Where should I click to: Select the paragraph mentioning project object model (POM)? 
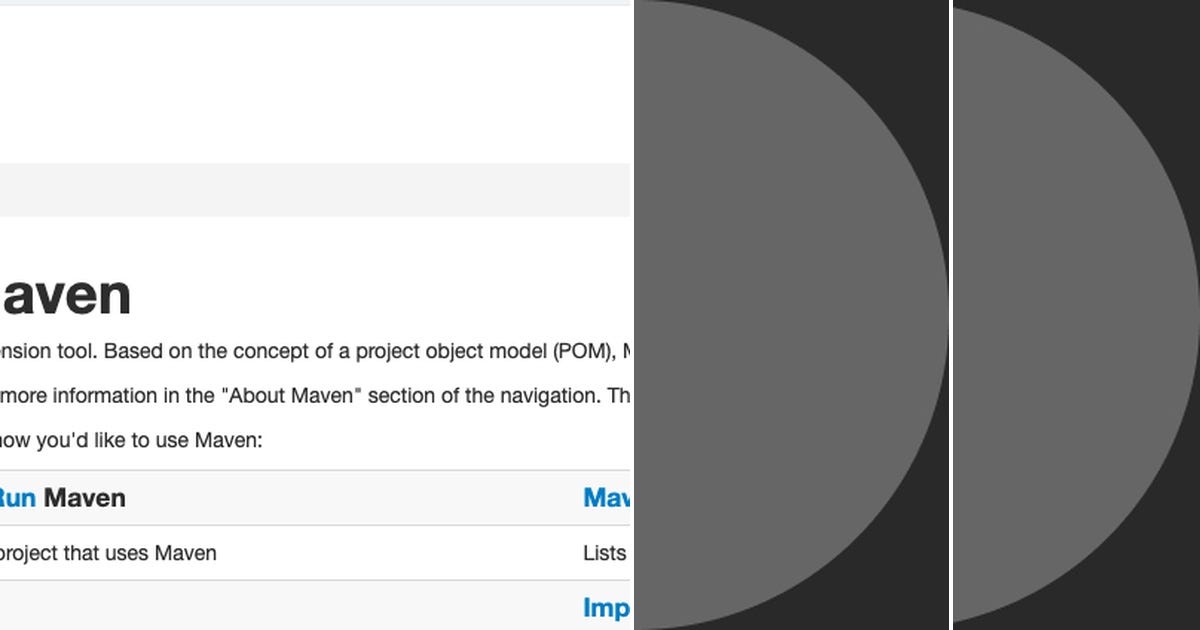click(300, 351)
